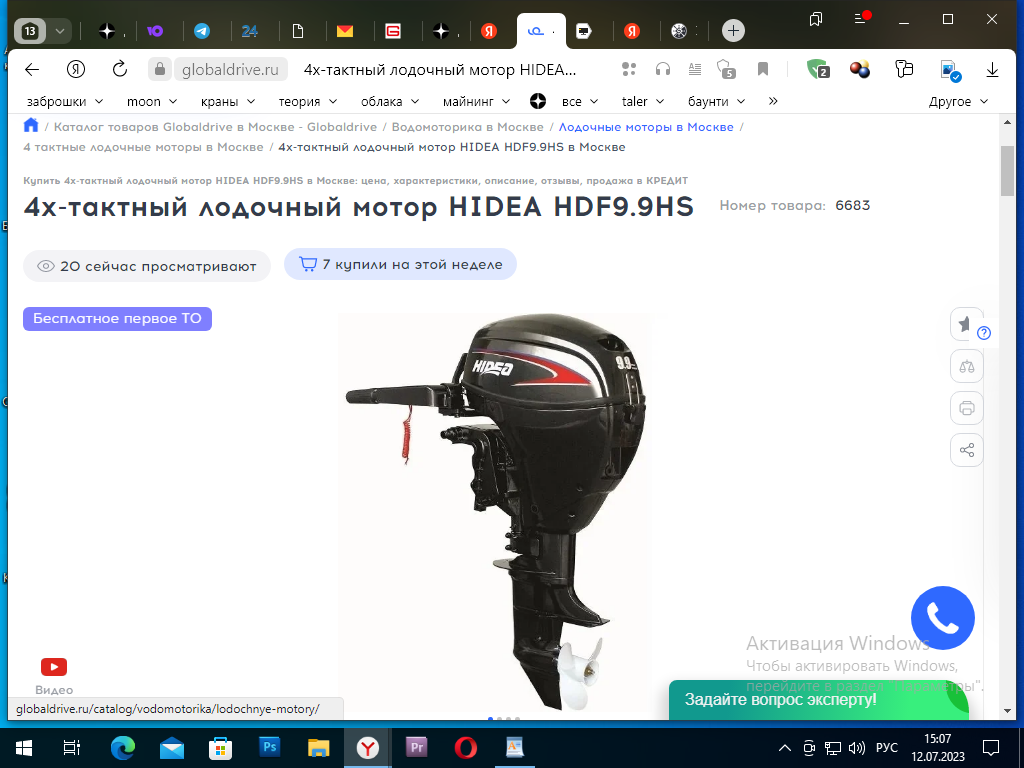Viewport: 1024px width, 768px height.
Task: Open the colored balls extension icon
Action: (860, 69)
